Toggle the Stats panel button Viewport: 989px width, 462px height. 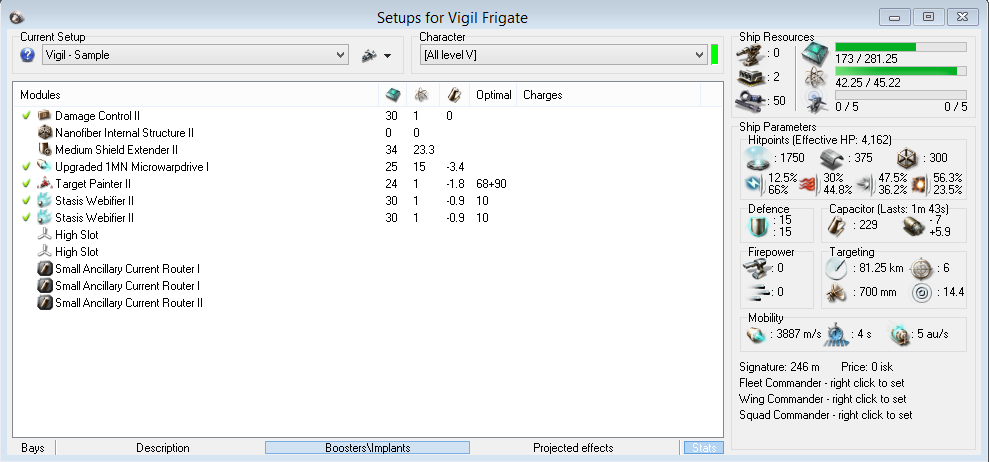tap(704, 448)
